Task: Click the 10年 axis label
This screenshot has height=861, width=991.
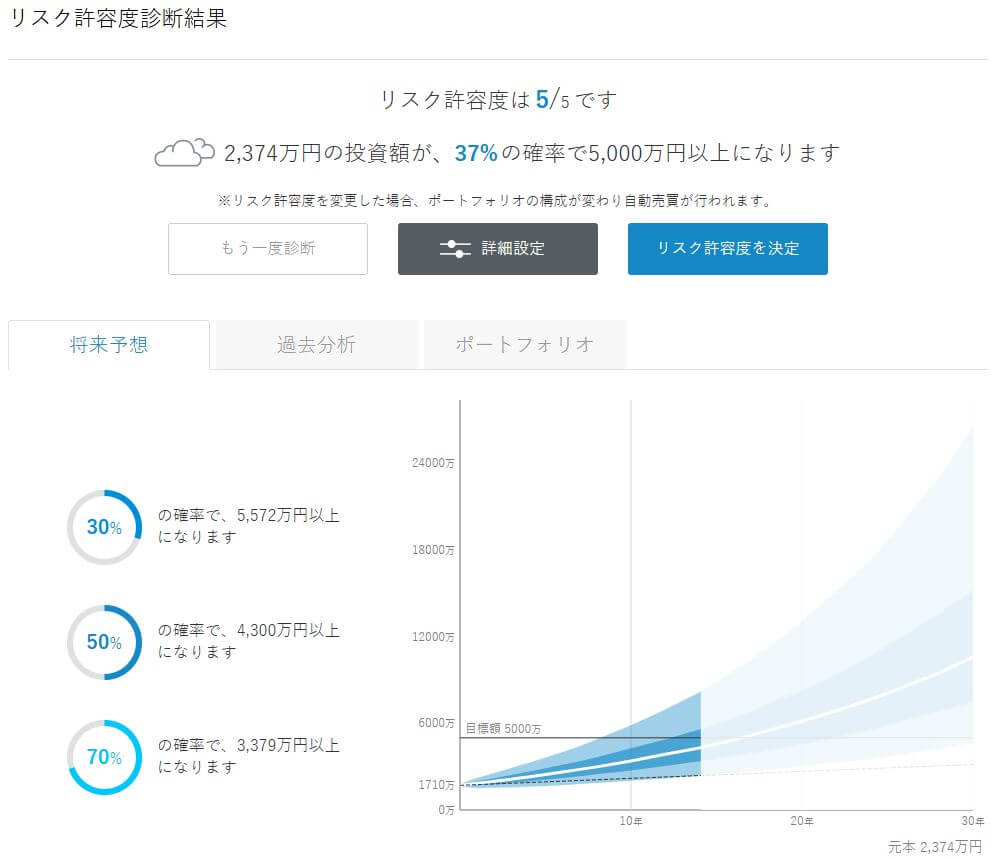Action: [x=631, y=821]
